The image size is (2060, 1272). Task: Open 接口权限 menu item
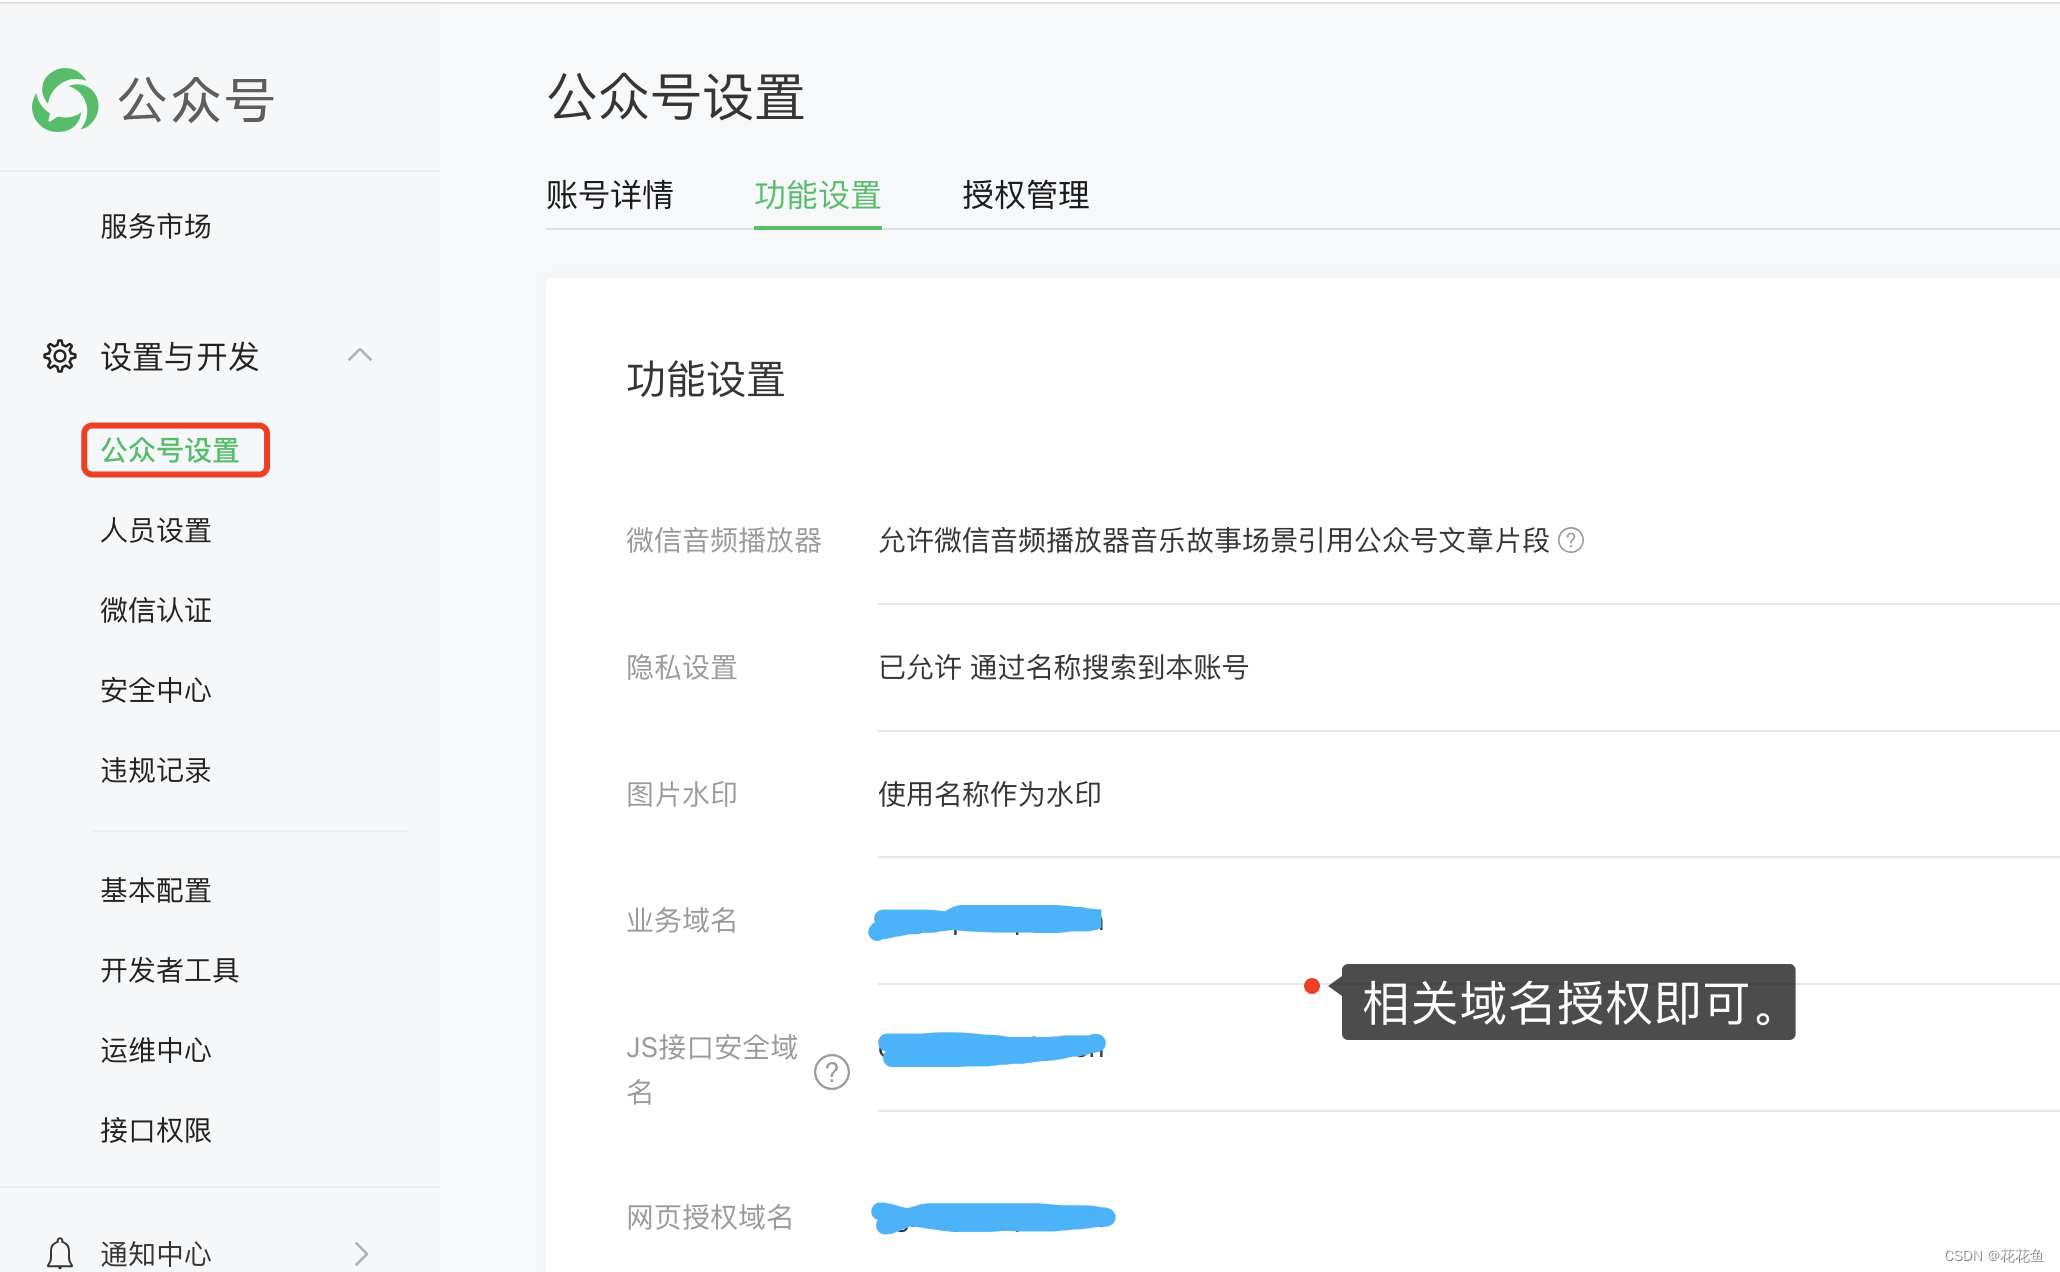click(x=155, y=1130)
